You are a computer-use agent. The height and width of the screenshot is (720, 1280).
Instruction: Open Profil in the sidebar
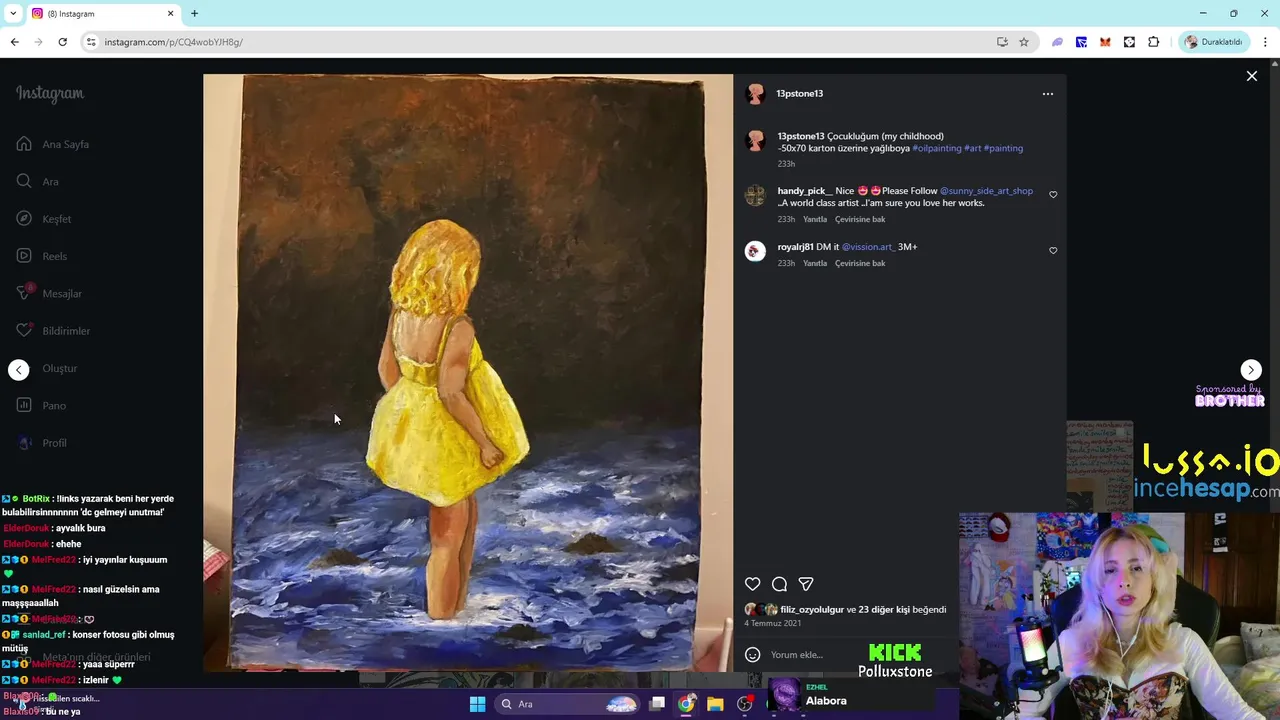(42, 443)
